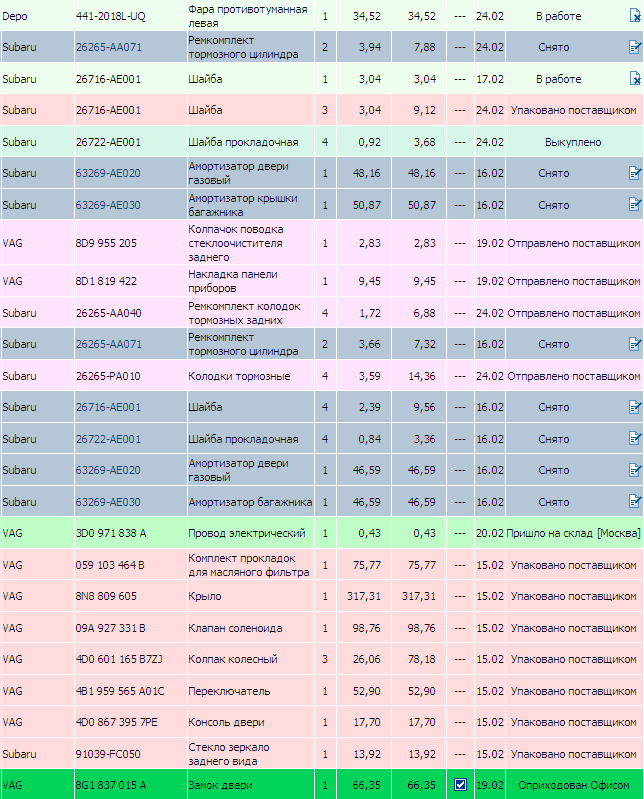Open link 63269-AE030 in the 50,87 row
This screenshot has width=644, height=799.
click(108, 205)
